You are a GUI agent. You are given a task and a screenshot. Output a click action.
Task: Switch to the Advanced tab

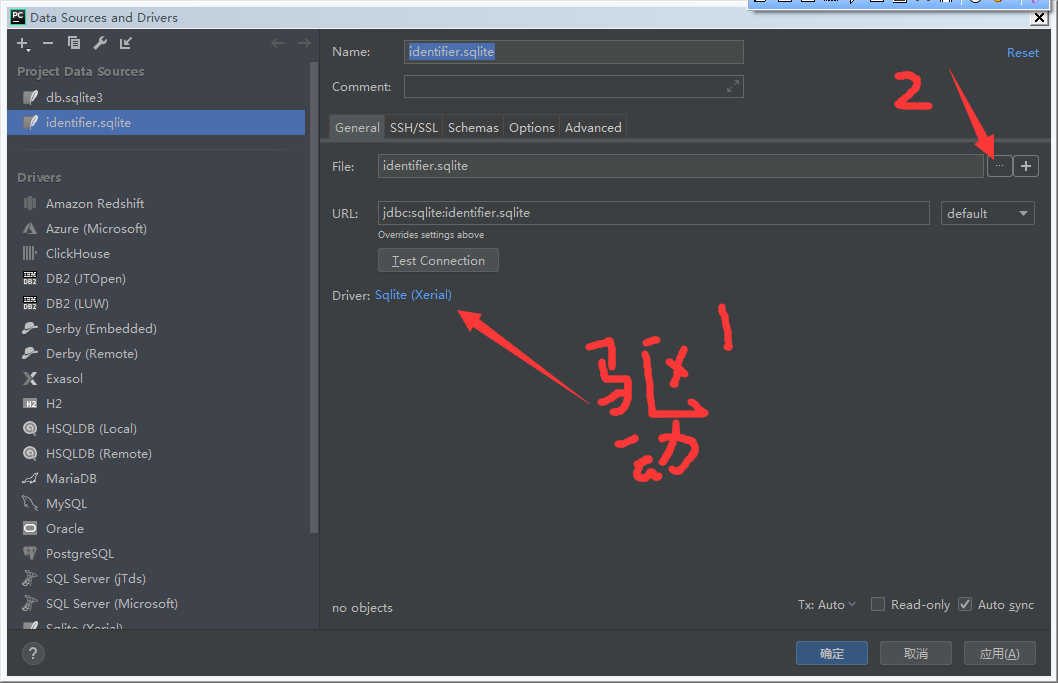pyautogui.click(x=593, y=127)
